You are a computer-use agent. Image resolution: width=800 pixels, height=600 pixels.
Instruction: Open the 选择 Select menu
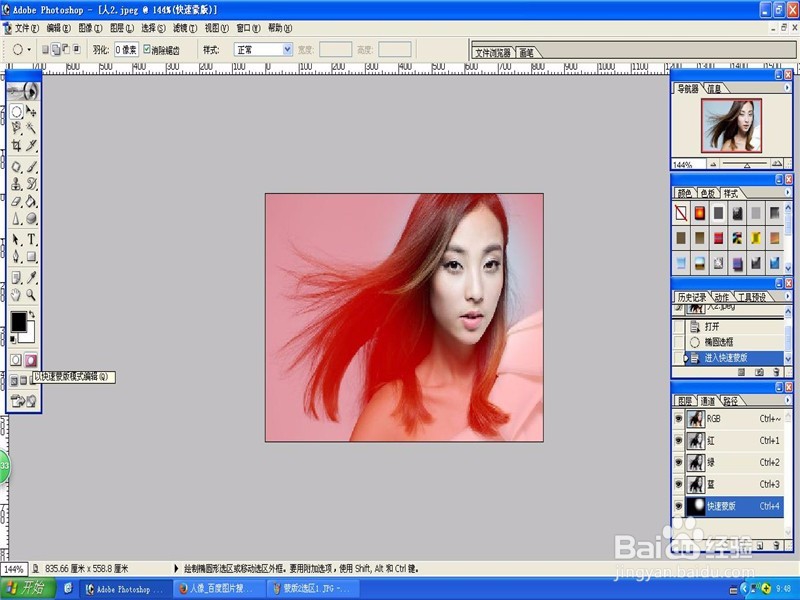[153, 28]
